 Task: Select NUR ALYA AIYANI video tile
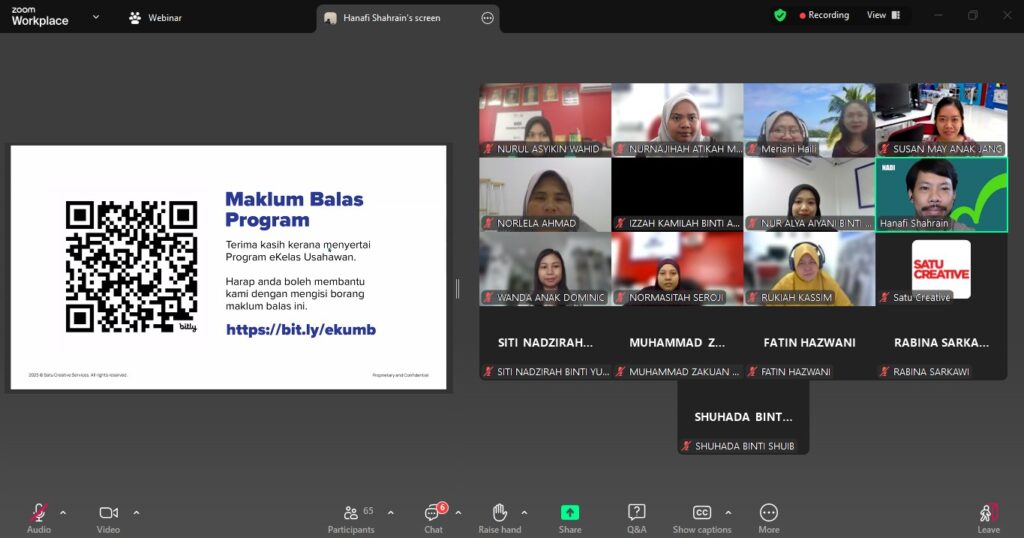click(x=809, y=195)
